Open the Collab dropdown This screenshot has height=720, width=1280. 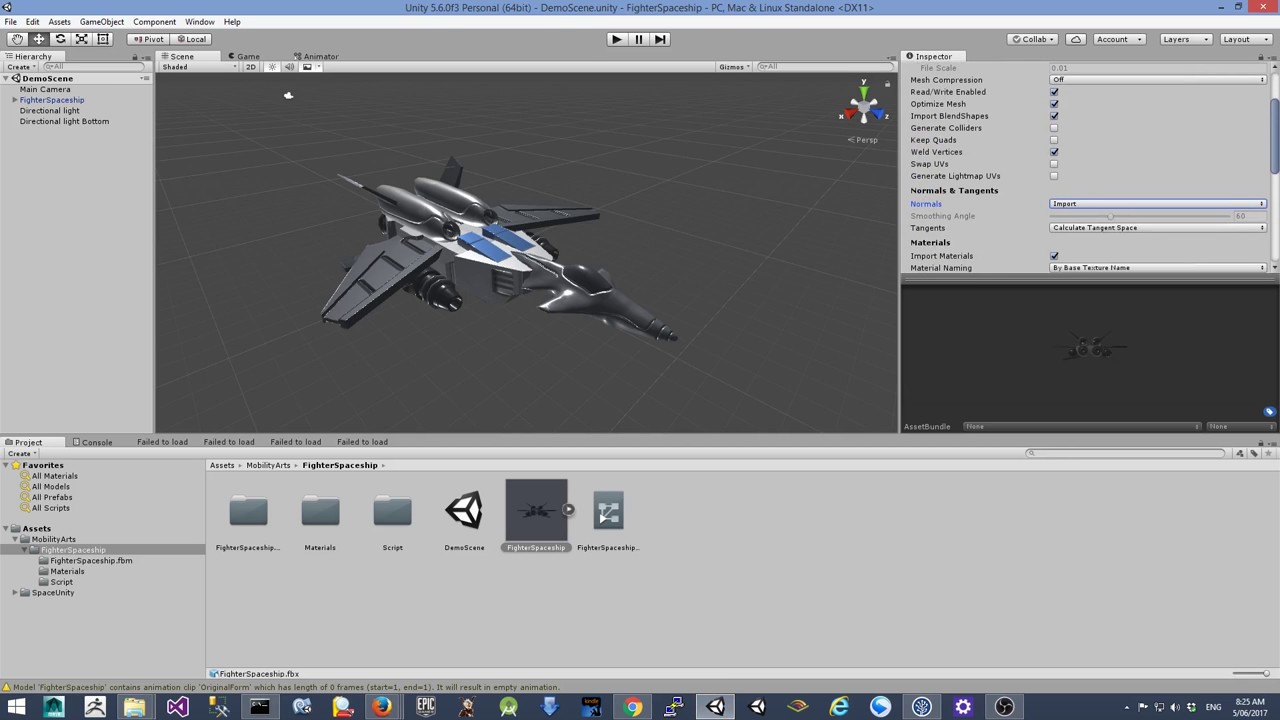point(1033,39)
